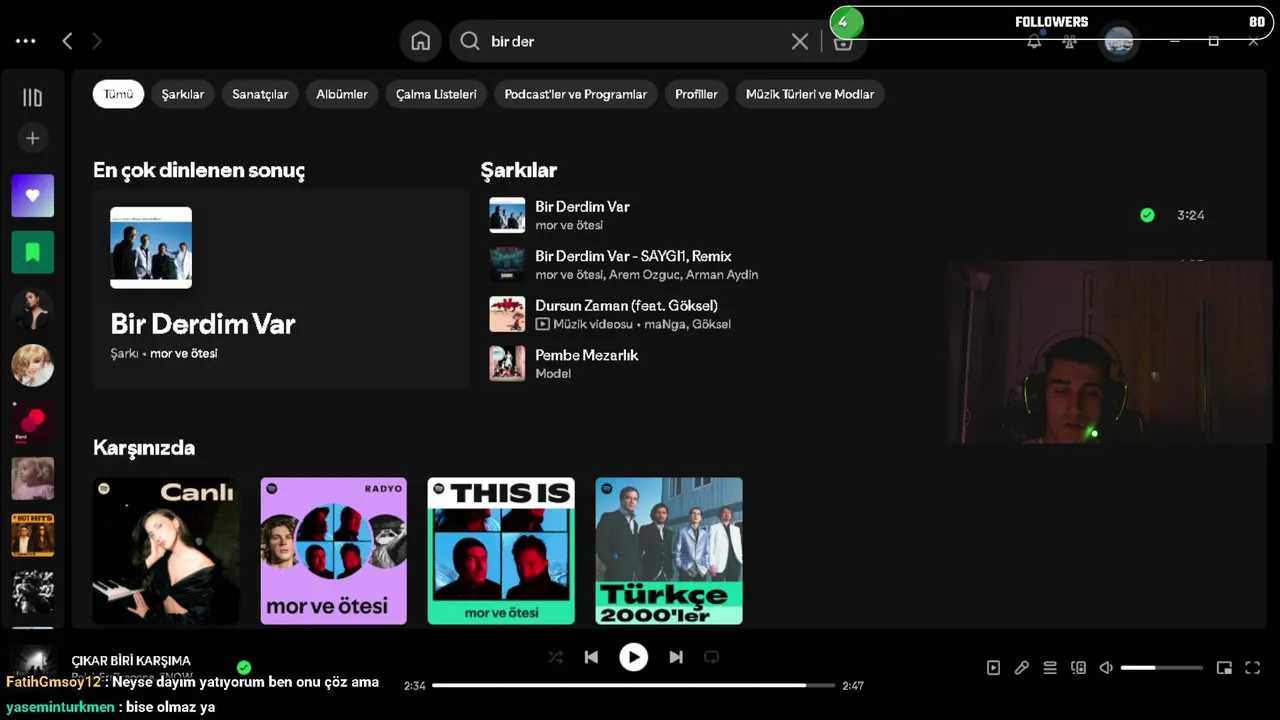
Task: Open the 'THIS IS mor ve ötesi' card
Action: 501,551
